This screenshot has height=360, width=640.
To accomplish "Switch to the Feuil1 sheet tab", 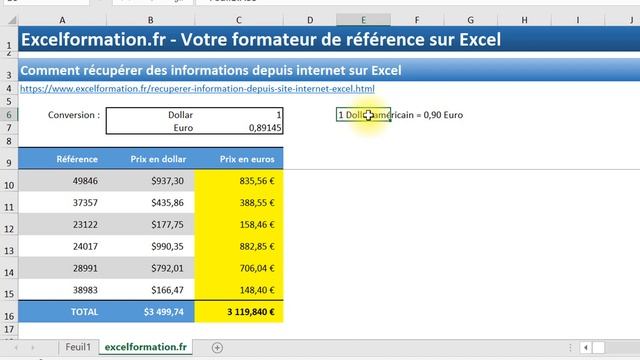I will point(78,347).
